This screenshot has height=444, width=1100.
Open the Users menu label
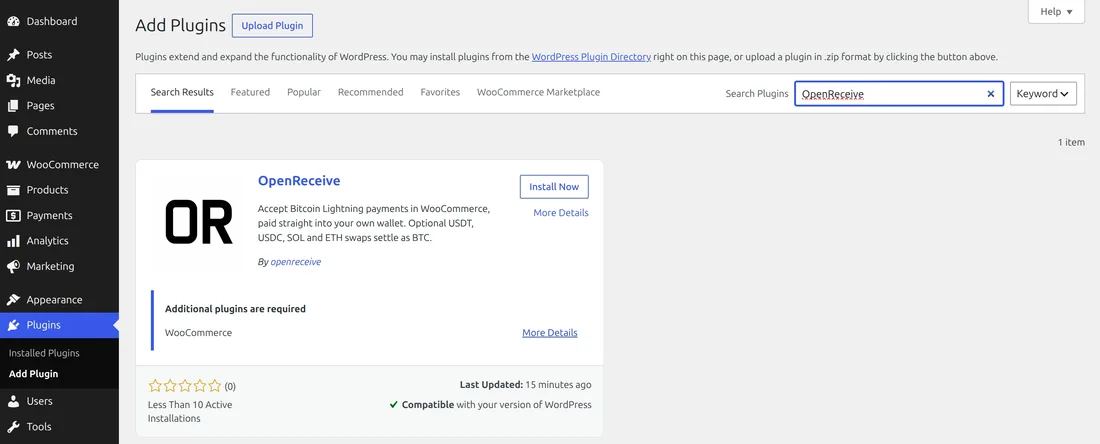(39, 401)
